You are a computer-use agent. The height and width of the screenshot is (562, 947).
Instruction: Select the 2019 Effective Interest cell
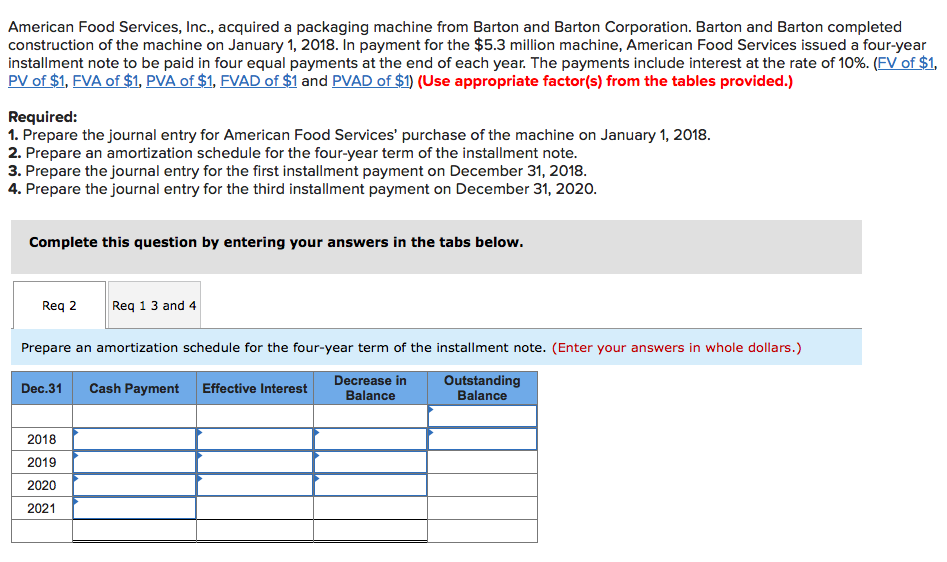(255, 462)
